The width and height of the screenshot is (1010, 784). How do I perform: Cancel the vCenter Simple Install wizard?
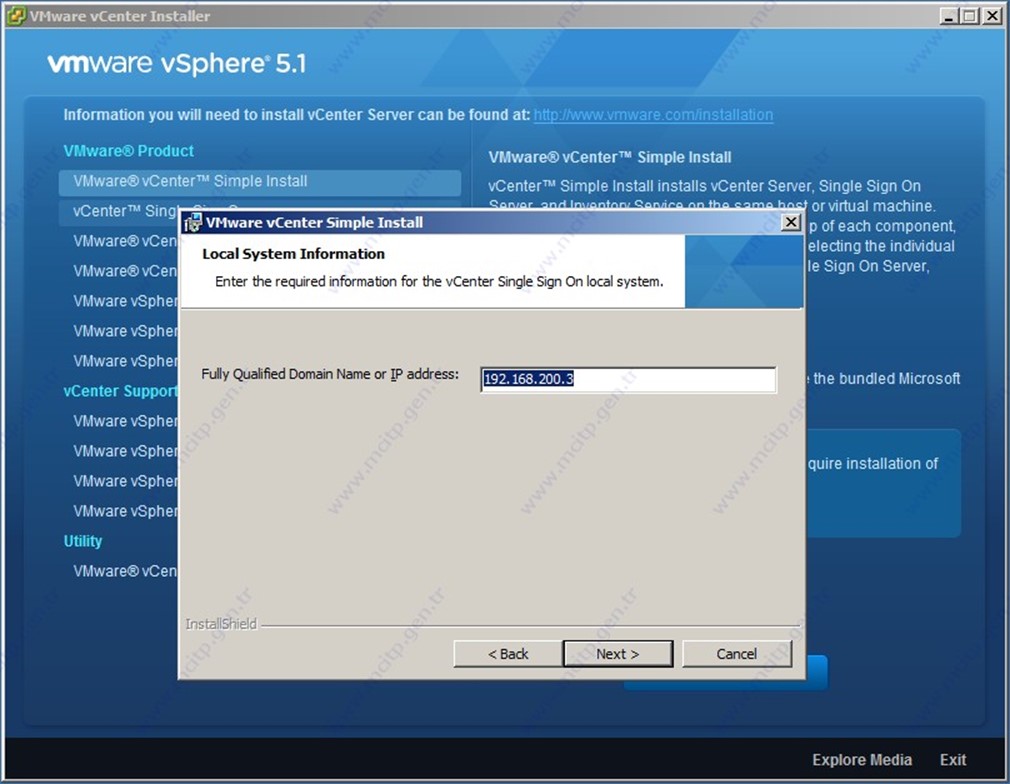pos(737,654)
